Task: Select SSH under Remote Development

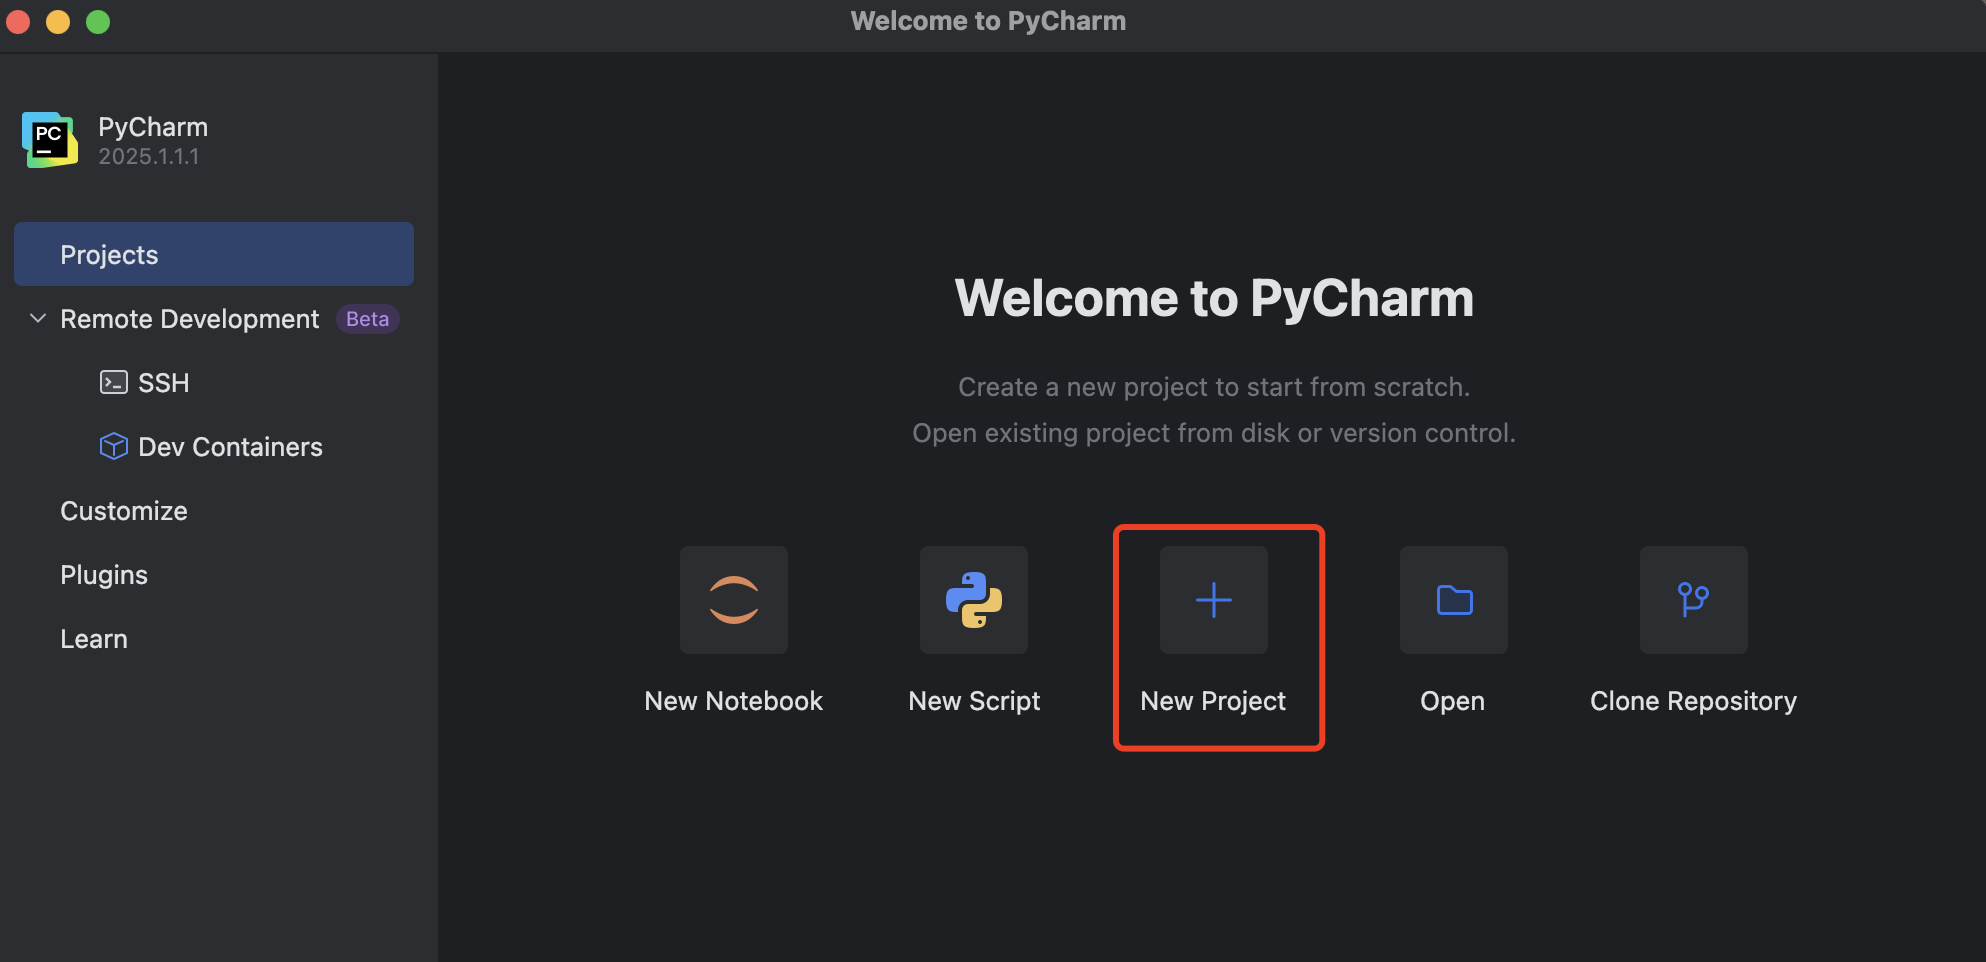Action: [x=164, y=383]
